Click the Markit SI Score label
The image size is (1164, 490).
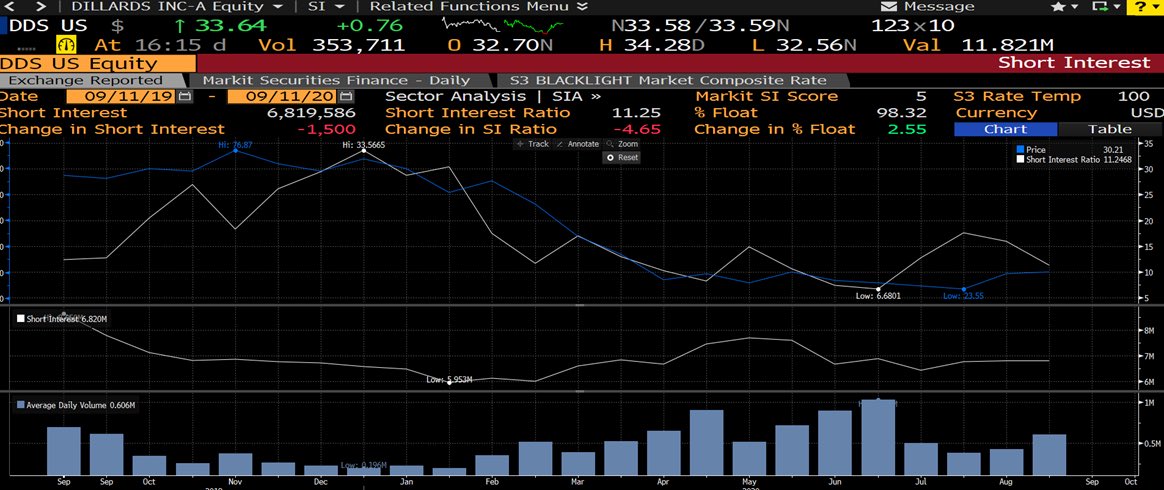[767, 97]
